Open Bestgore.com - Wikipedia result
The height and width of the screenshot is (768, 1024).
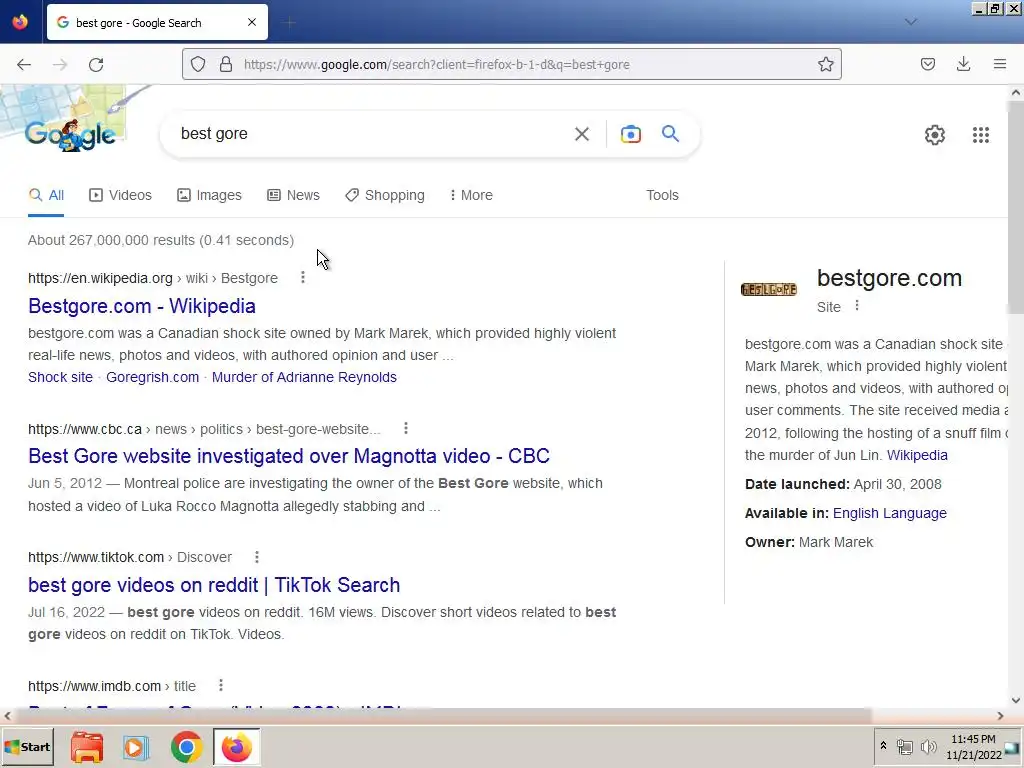(x=142, y=306)
